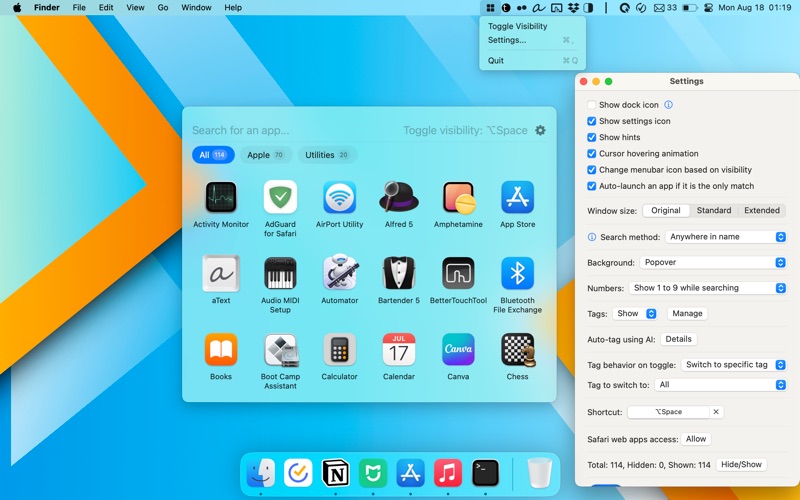
Task: Click the Hide/Show button
Action: pyautogui.click(x=741, y=465)
